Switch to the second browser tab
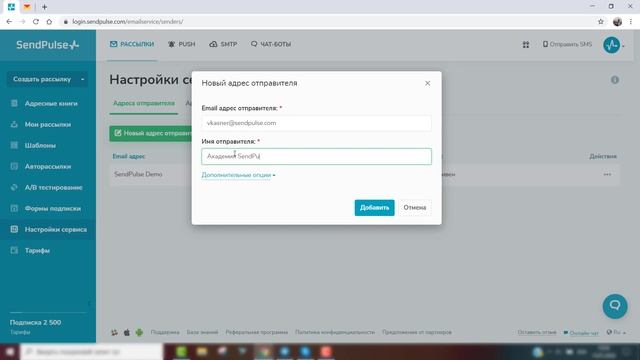This screenshot has width=640, height=360. [27, 7]
